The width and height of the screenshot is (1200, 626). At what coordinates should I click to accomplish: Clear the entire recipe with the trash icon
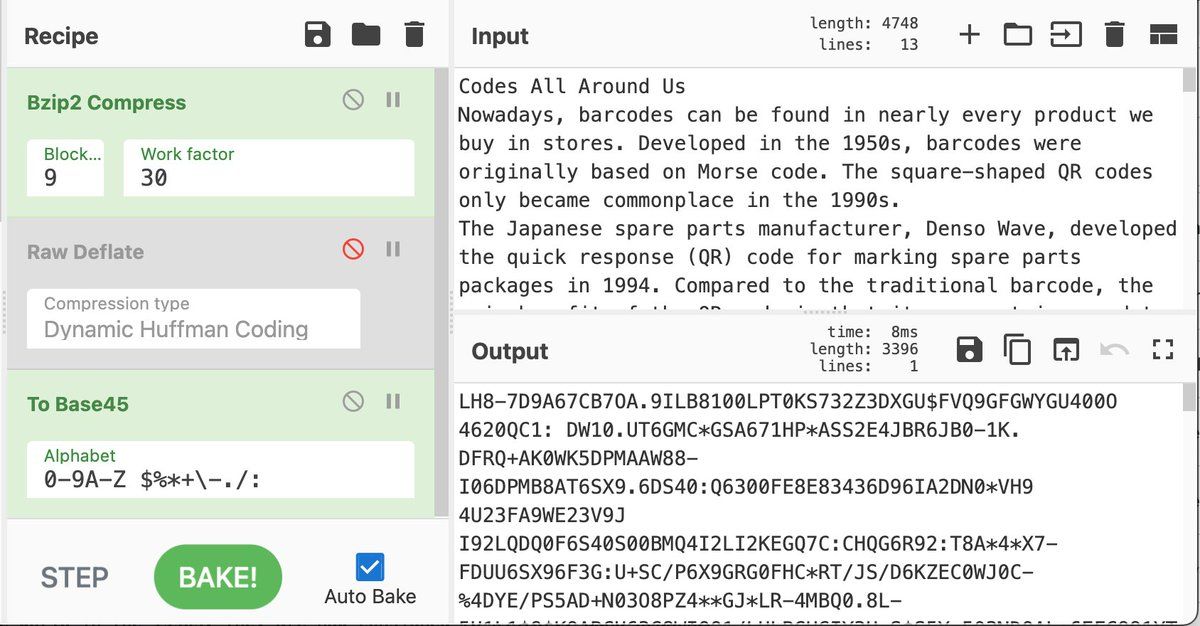click(415, 33)
